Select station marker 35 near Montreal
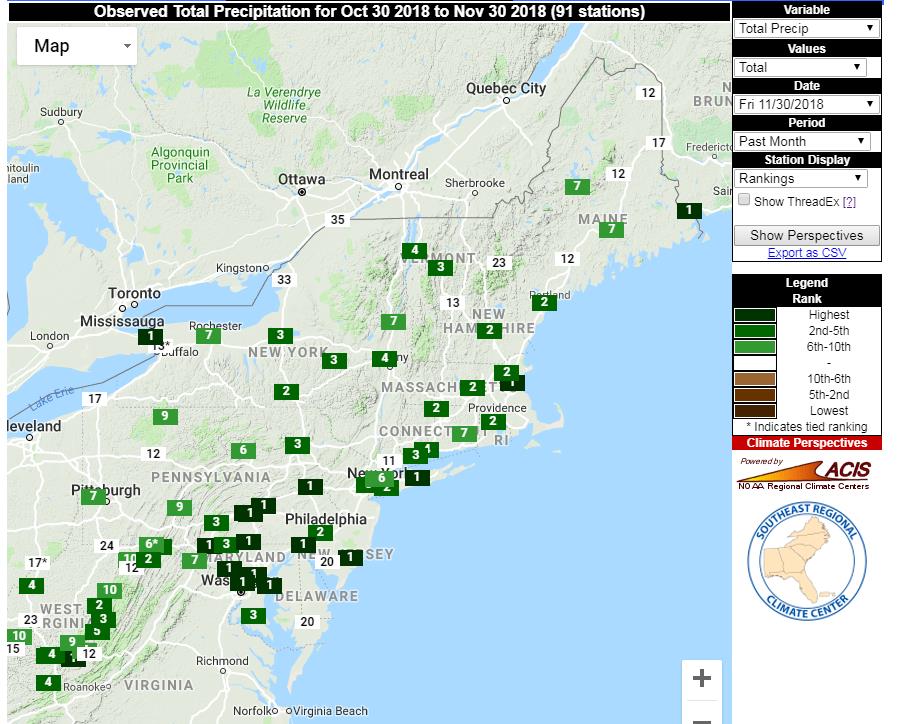 pos(338,219)
